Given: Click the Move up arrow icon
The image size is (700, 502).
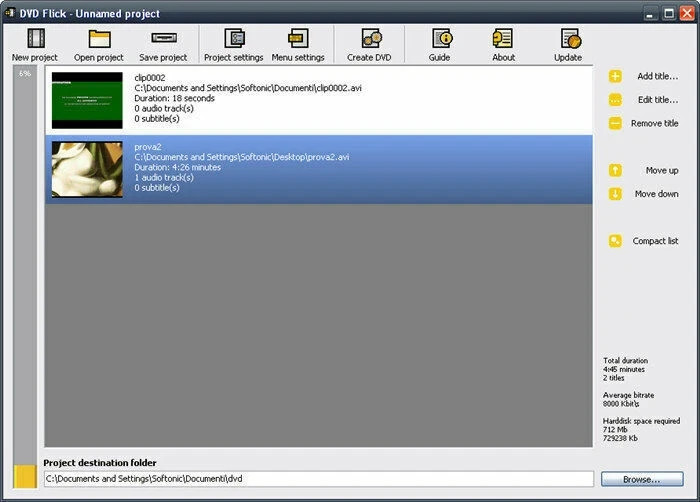Looking at the screenshot, I should (615, 170).
